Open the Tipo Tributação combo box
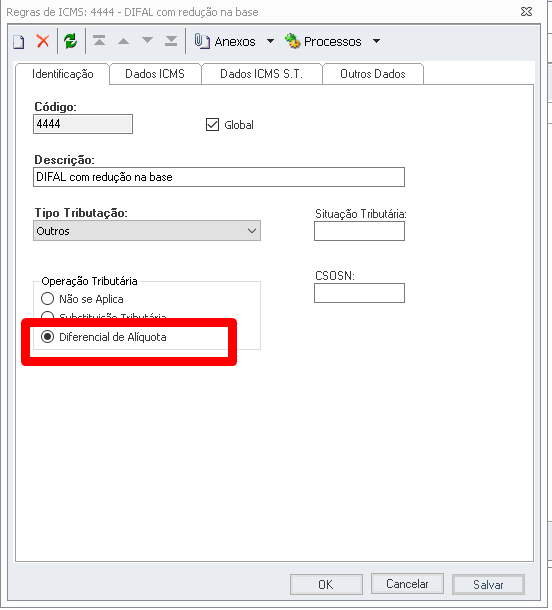 click(147, 231)
